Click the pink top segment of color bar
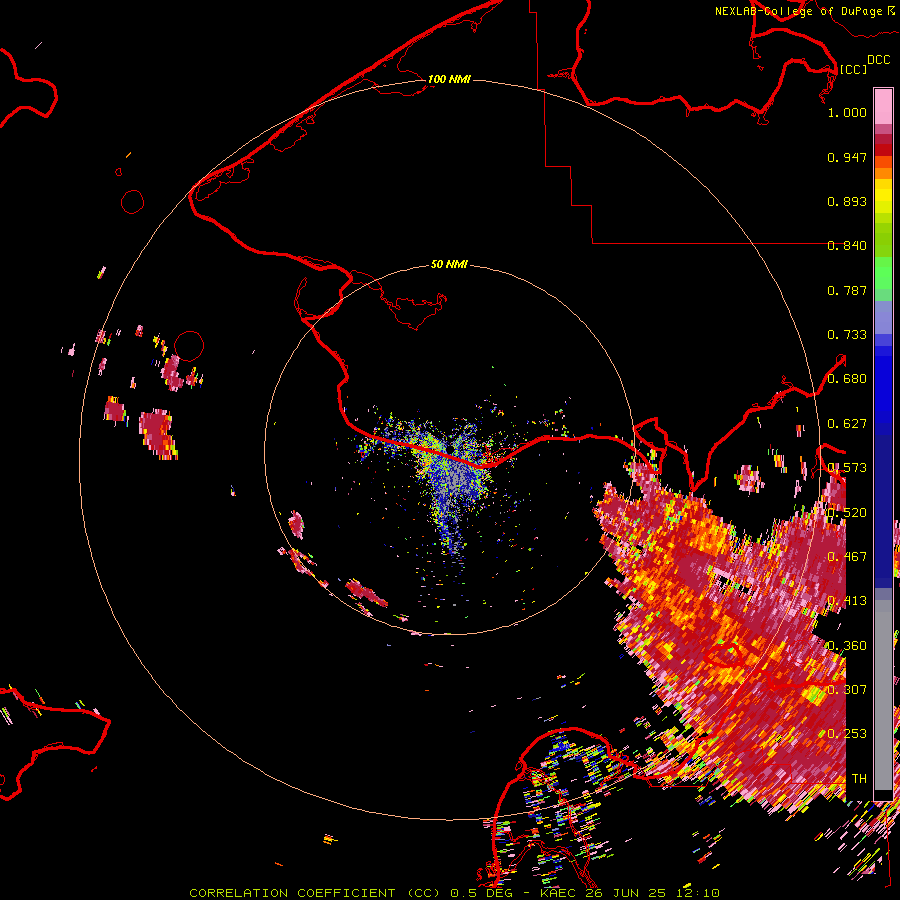The image size is (900, 900). 883,107
